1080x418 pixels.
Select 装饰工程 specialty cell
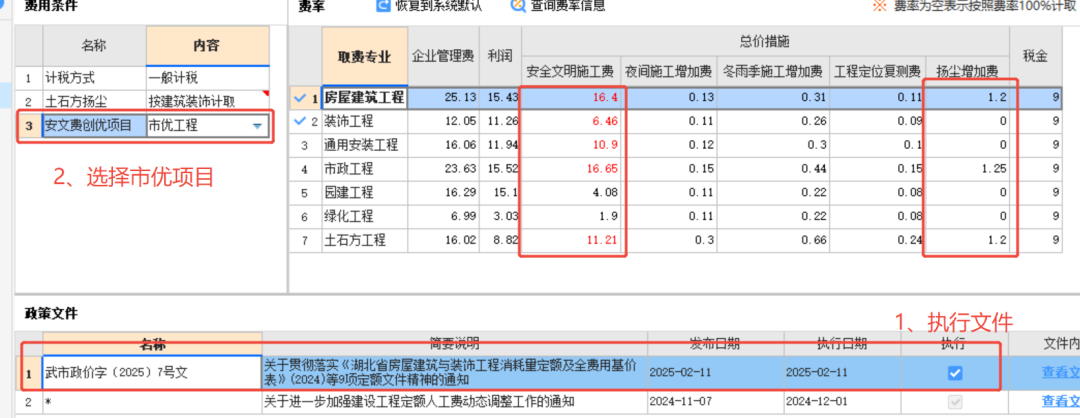(364, 122)
